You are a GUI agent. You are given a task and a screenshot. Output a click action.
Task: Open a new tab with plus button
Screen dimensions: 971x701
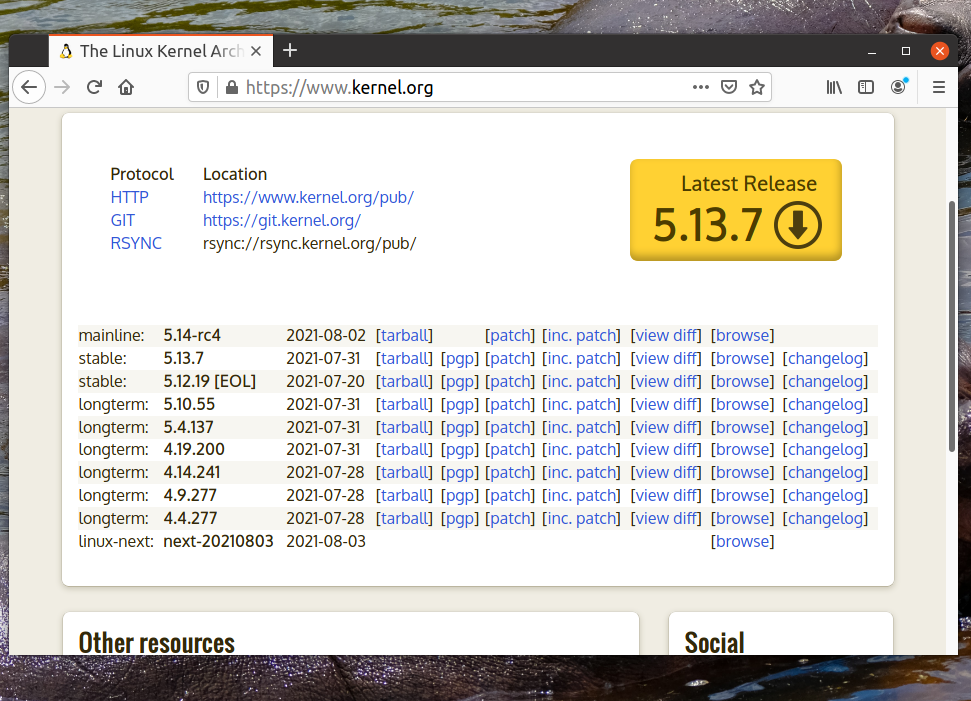coord(290,50)
